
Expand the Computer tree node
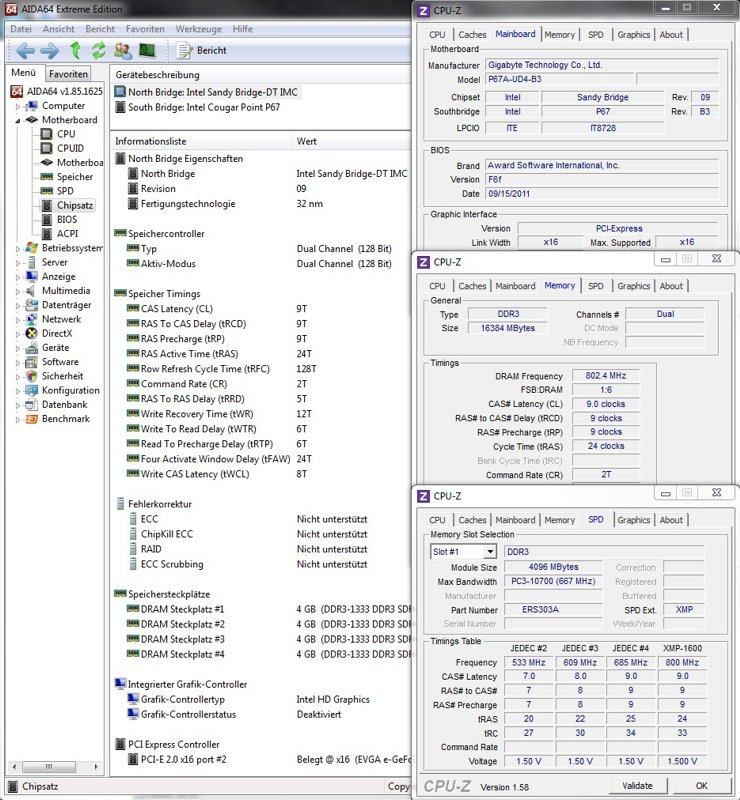18,107
